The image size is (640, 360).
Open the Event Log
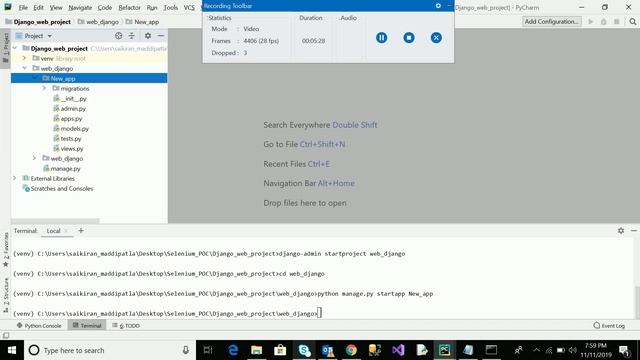(609, 326)
